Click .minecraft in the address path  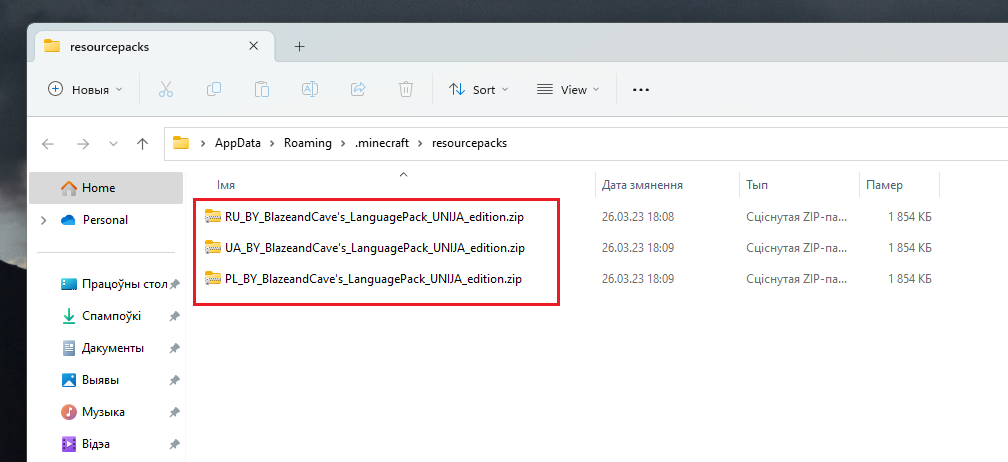tap(382, 143)
